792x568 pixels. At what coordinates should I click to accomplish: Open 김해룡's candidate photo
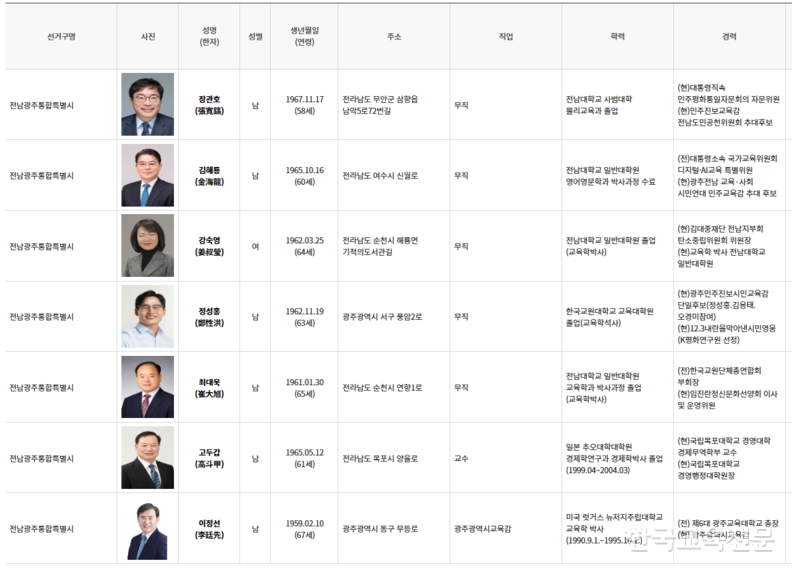[x=147, y=175]
